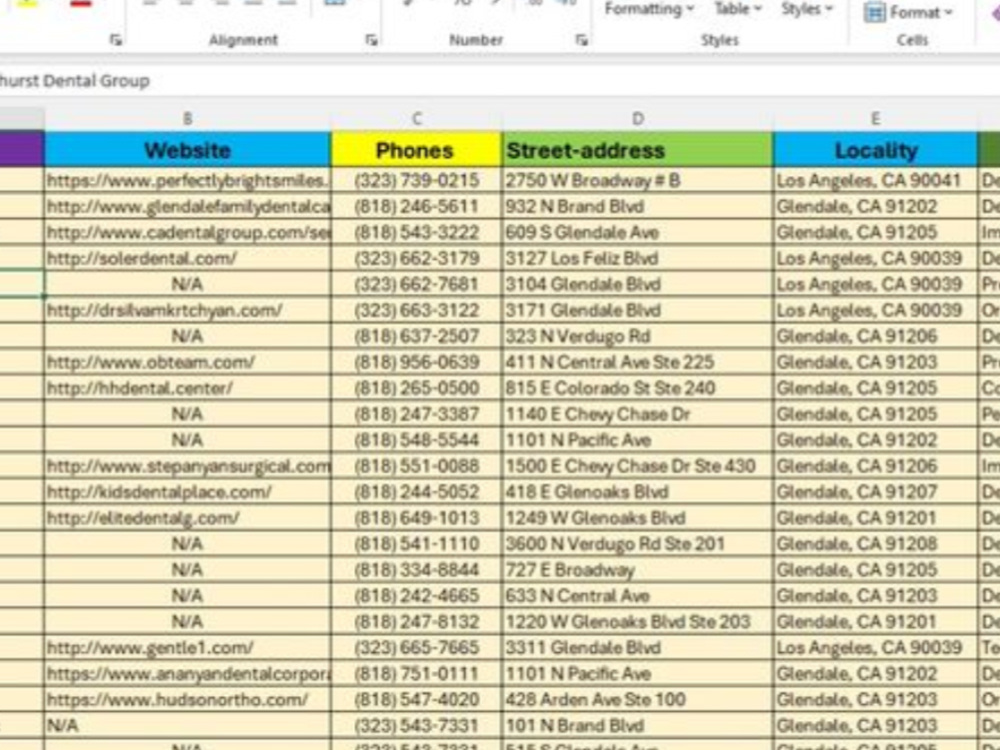Screen dimensions: 1000x750
Task: Select N/A website cell beside (323) 662-7681
Action: point(188,284)
